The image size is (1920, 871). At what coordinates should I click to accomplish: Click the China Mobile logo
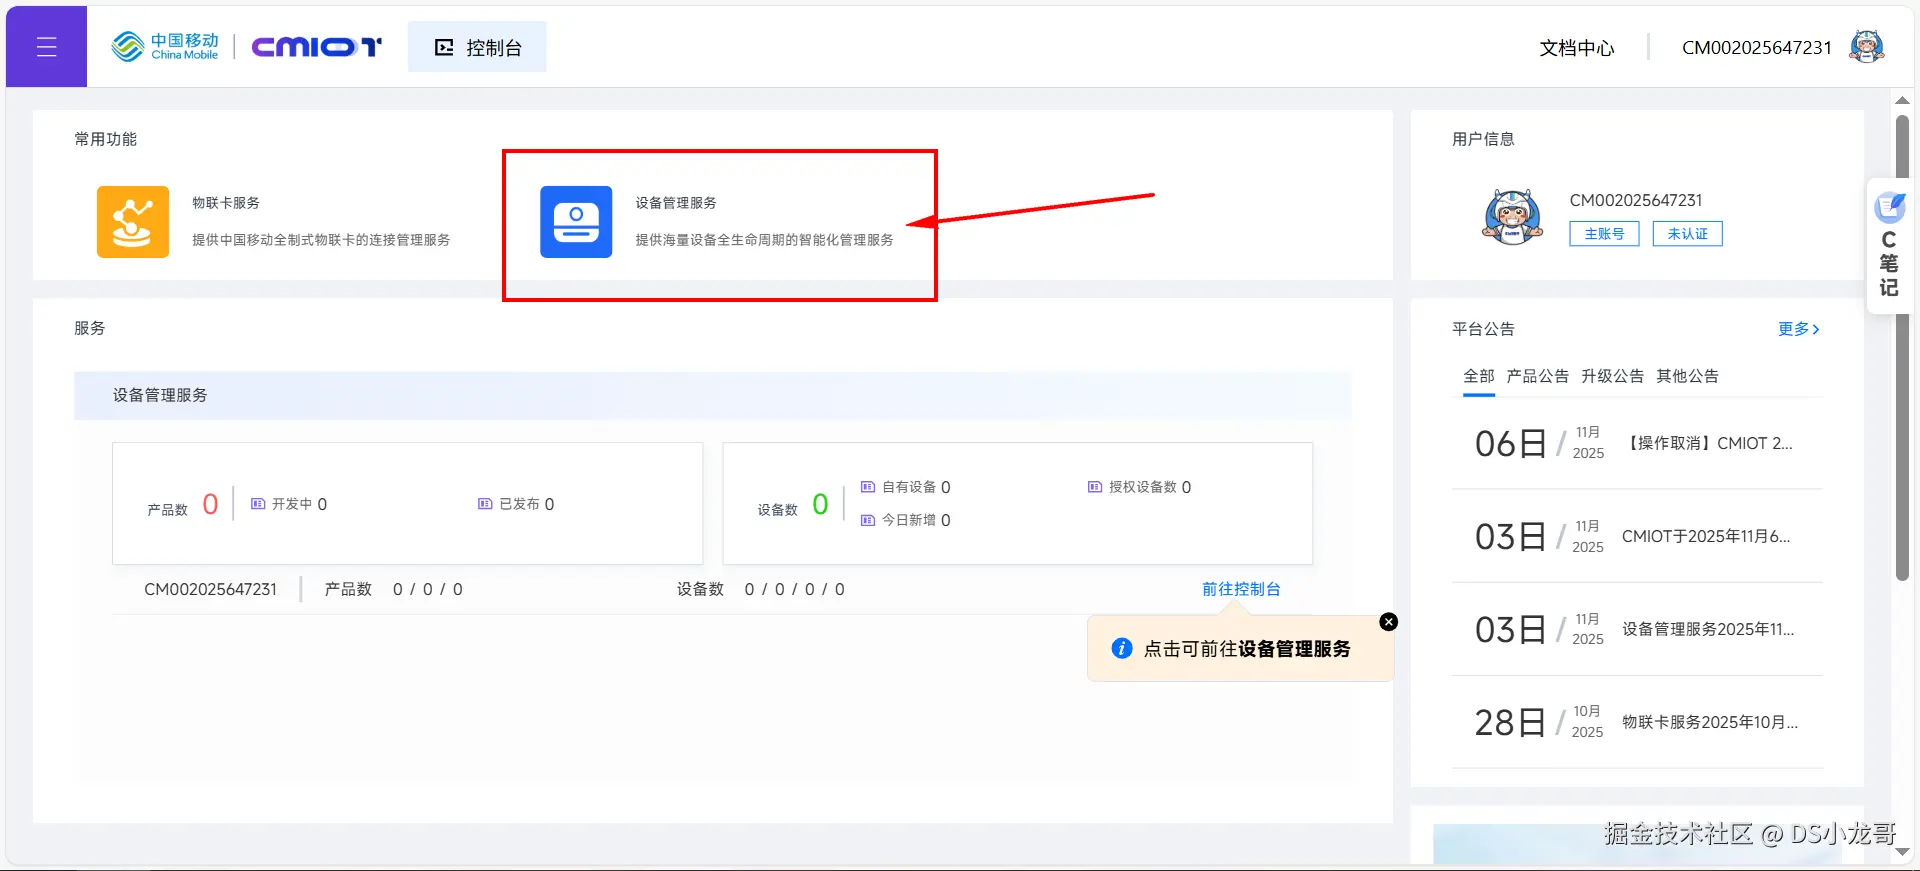[165, 46]
